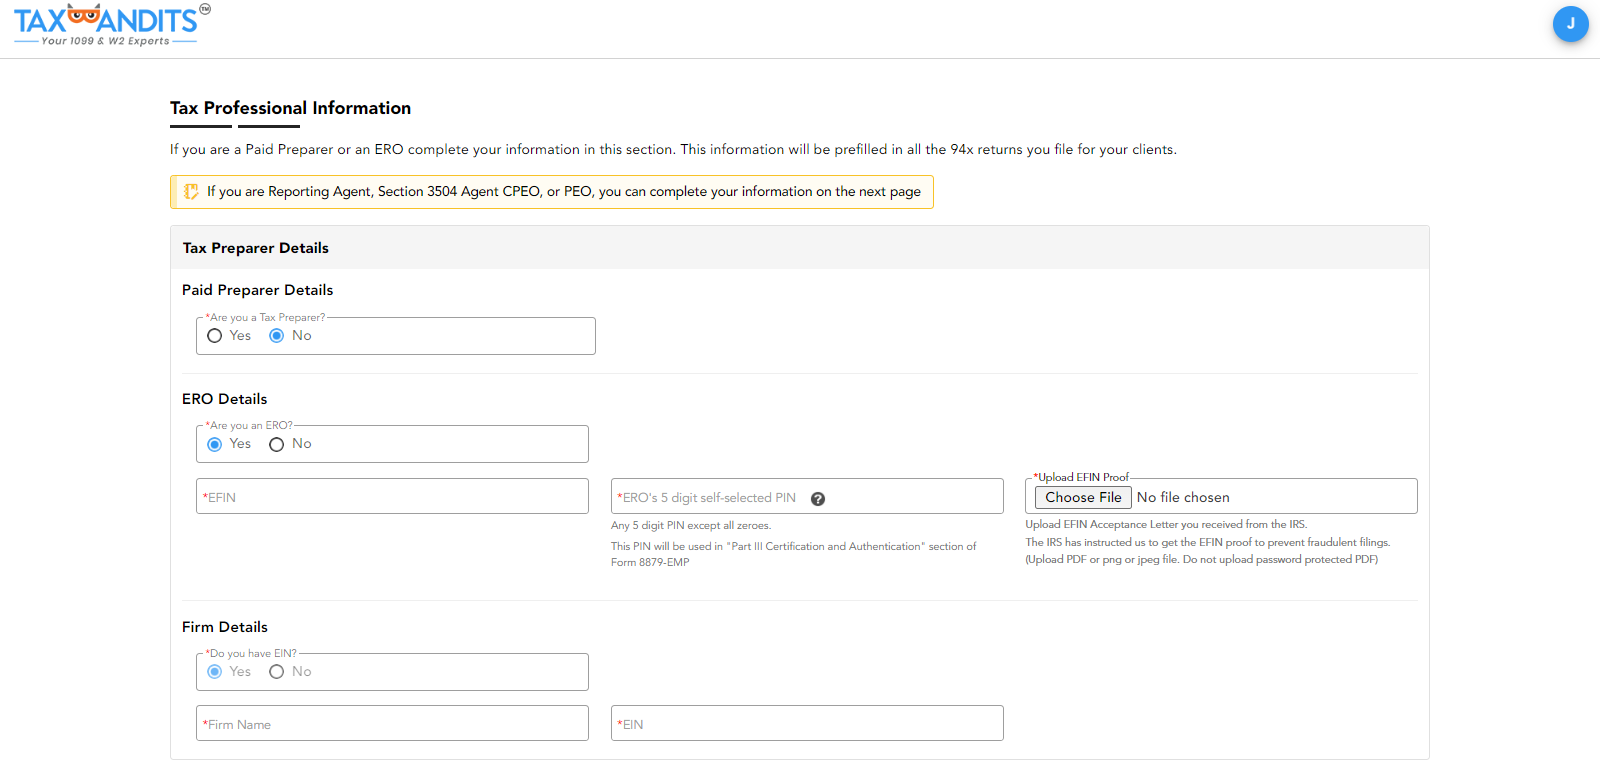Click the Firm Name input field
The height and width of the screenshot is (773, 1600).
click(392, 723)
